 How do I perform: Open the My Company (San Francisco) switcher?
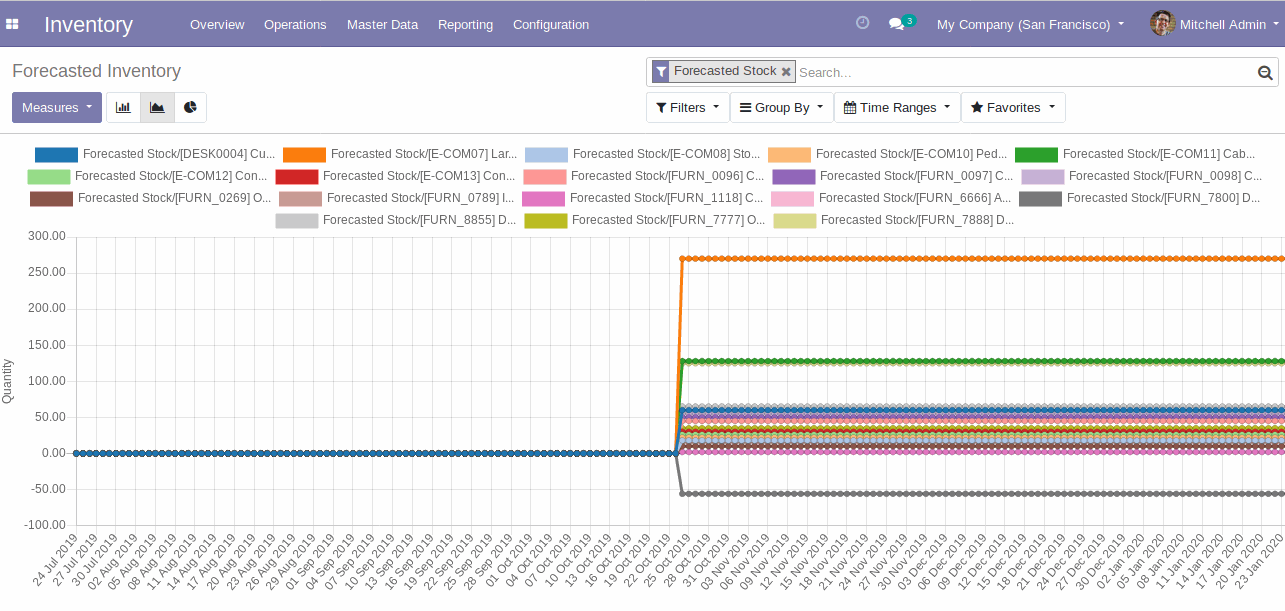(1030, 24)
